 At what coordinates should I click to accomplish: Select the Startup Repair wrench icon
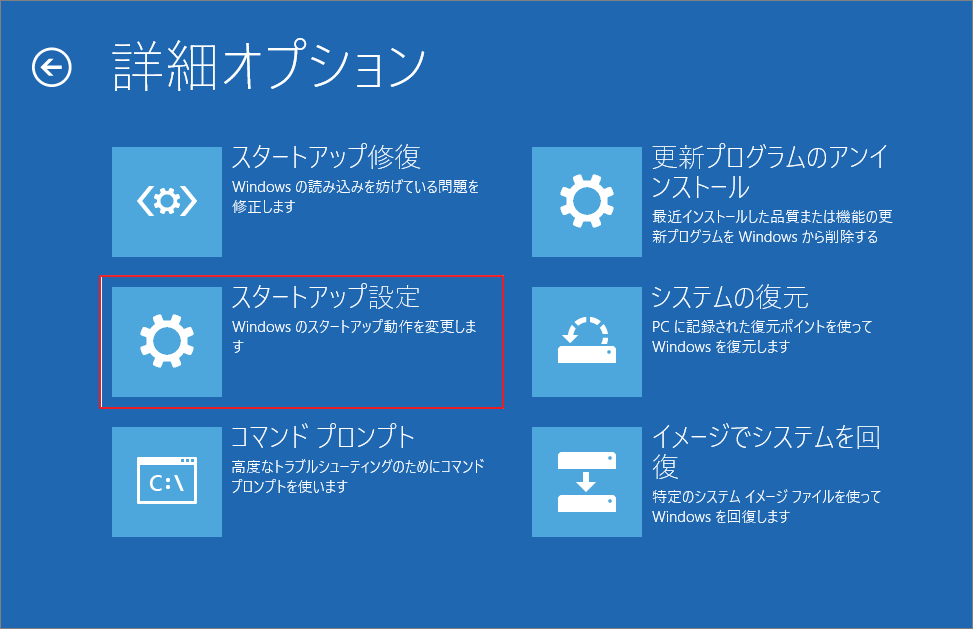tap(166, 202)
